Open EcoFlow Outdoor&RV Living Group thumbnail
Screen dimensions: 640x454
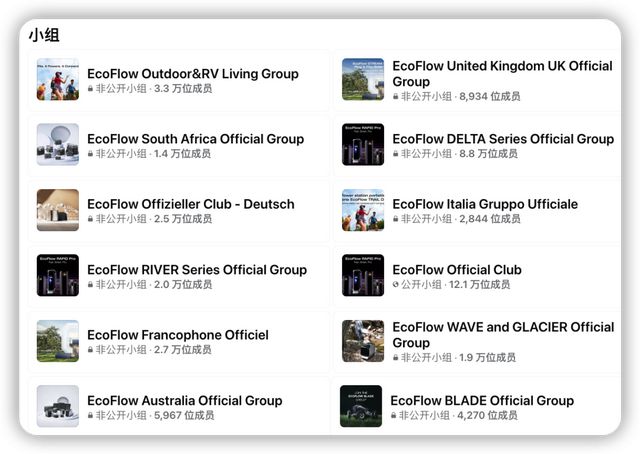58,80
